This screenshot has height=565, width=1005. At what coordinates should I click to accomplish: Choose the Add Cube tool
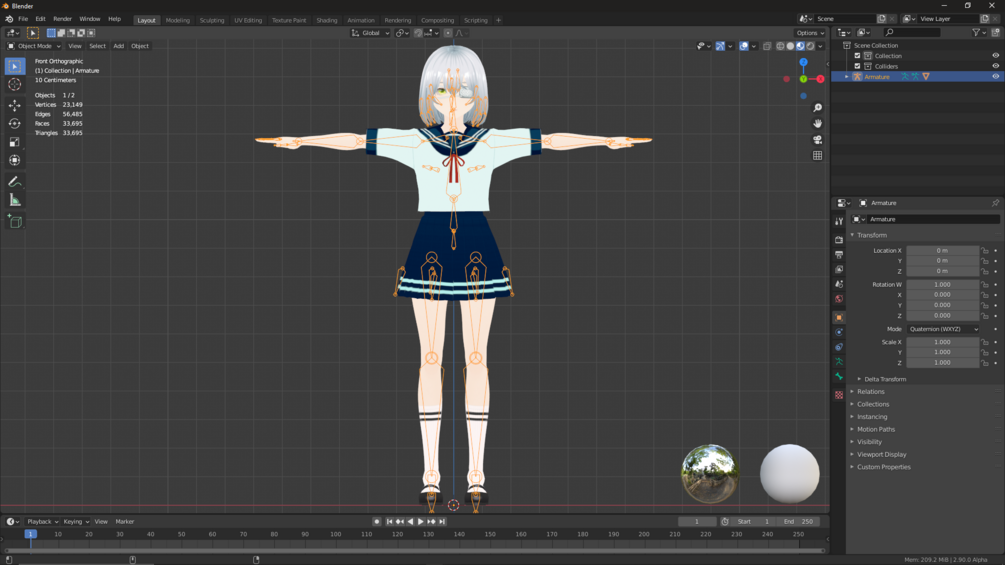pos(15,222)
